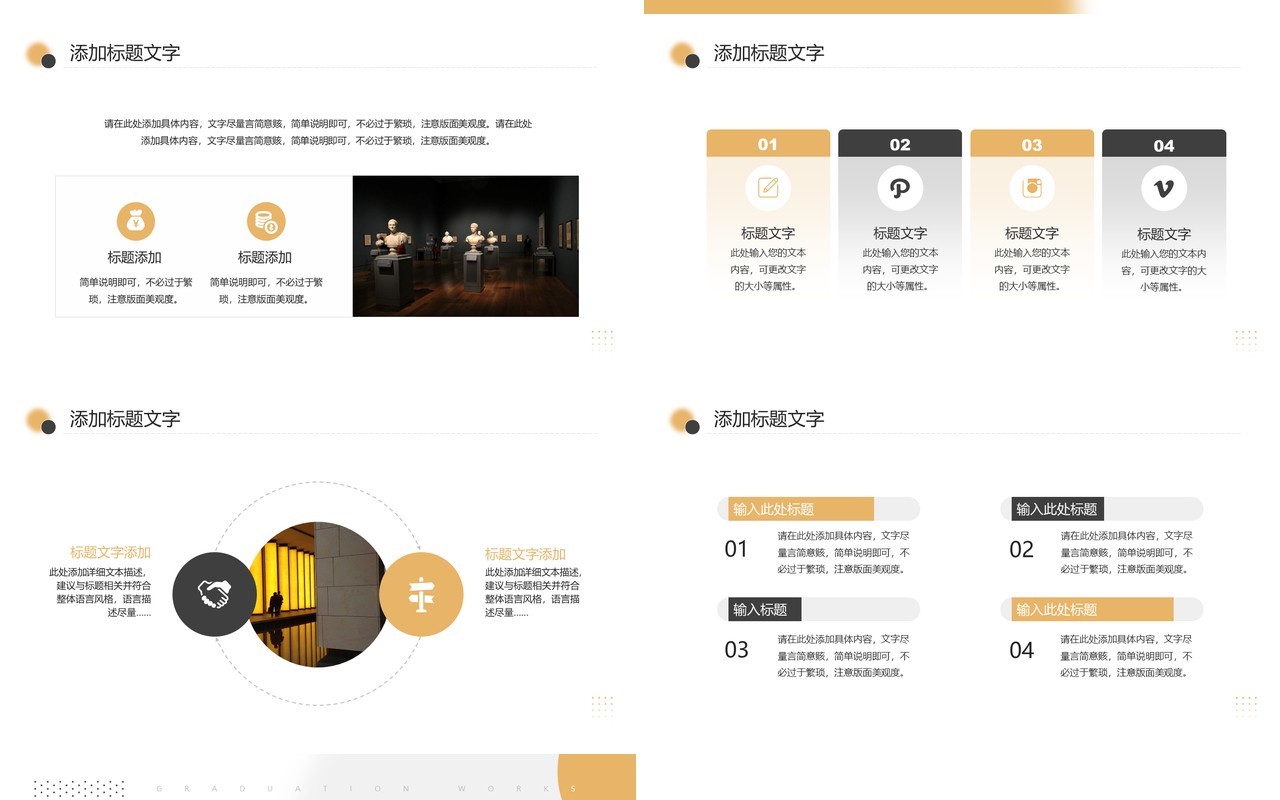Click 标题文字 under the Instagram icon

click(1032, 233)
